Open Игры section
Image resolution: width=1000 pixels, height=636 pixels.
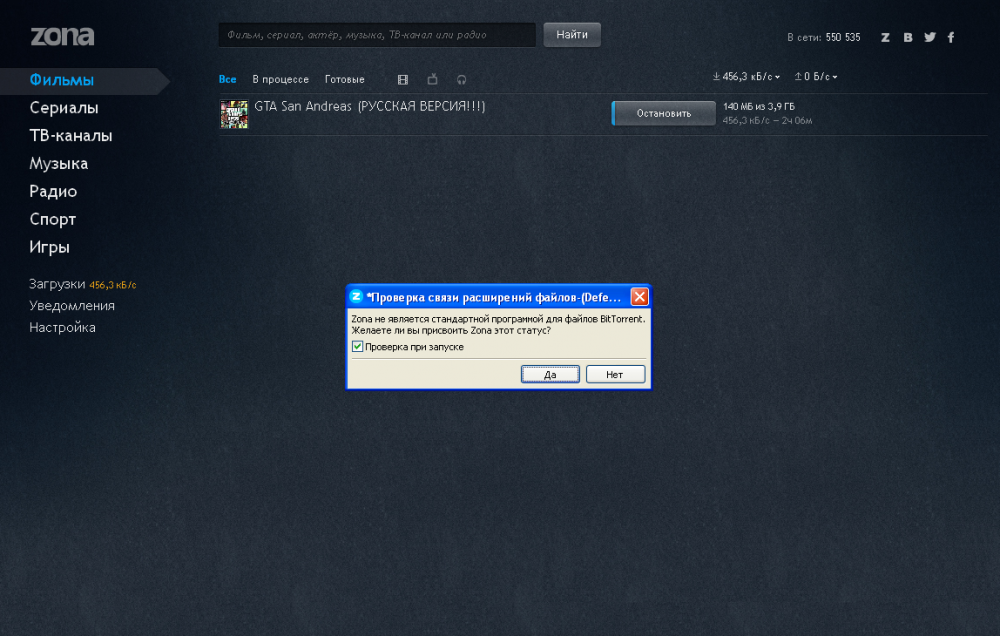49,247
